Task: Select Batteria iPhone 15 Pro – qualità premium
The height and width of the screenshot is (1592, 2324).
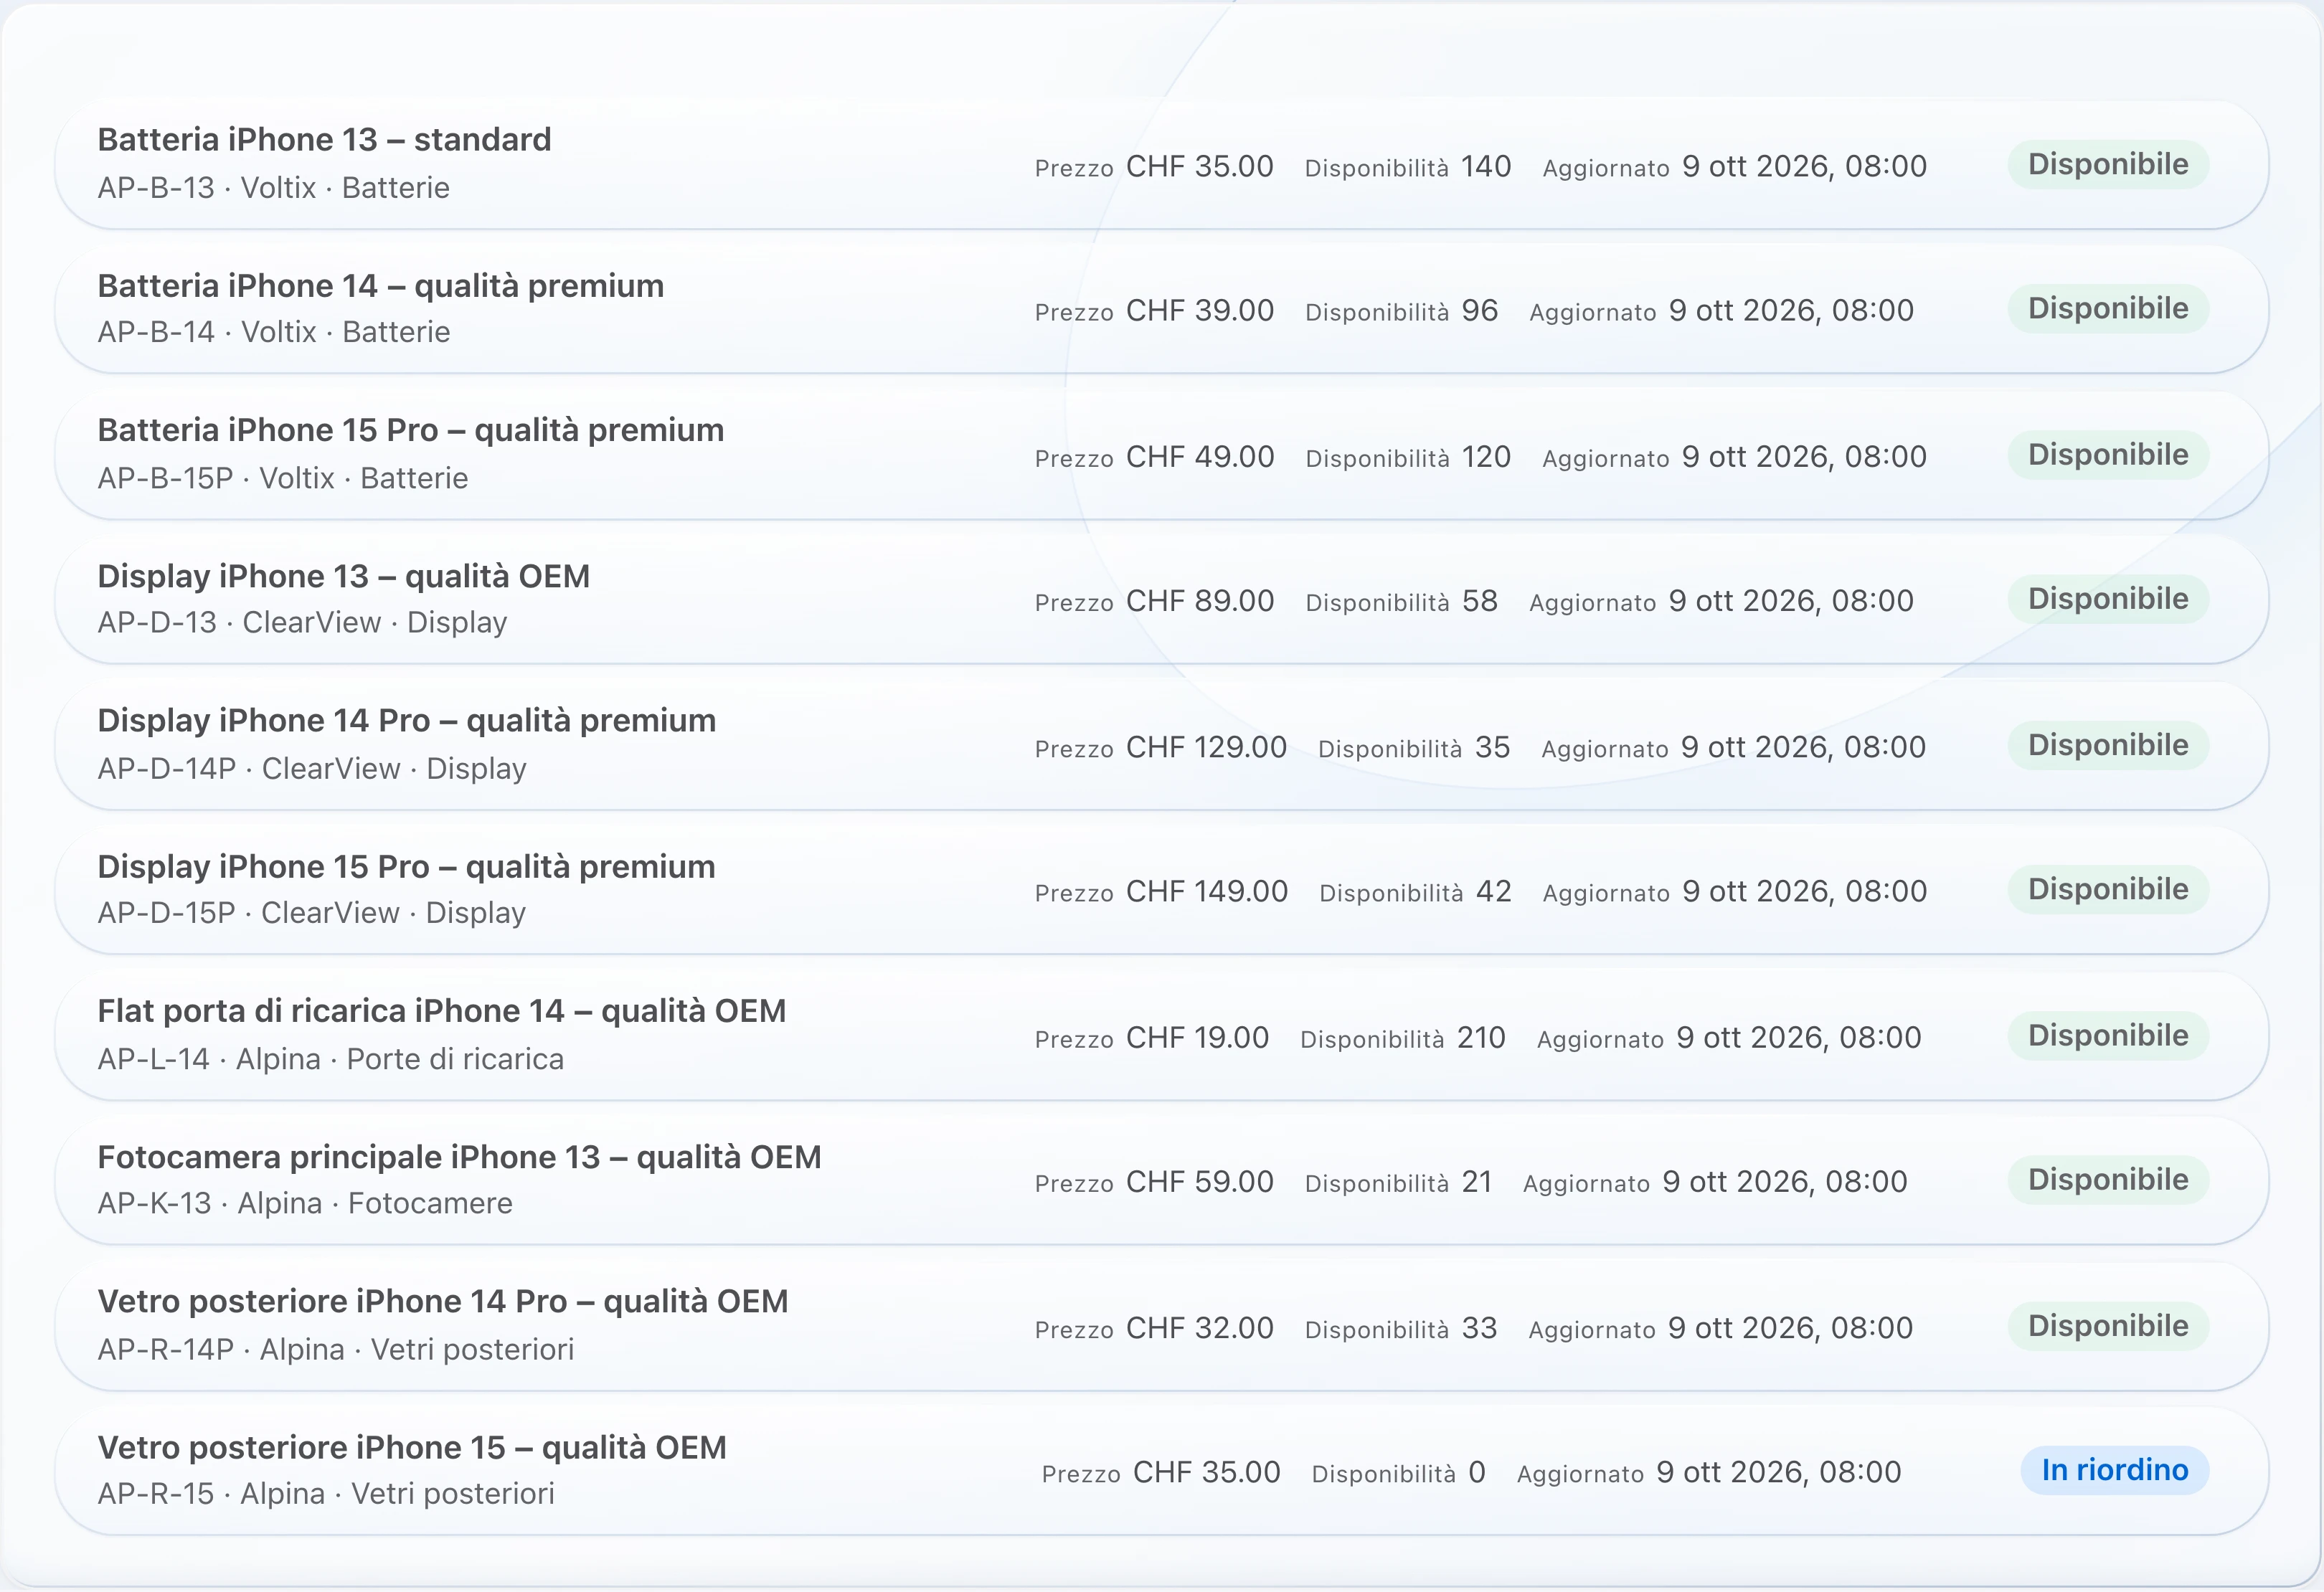Action: point(410,430)
